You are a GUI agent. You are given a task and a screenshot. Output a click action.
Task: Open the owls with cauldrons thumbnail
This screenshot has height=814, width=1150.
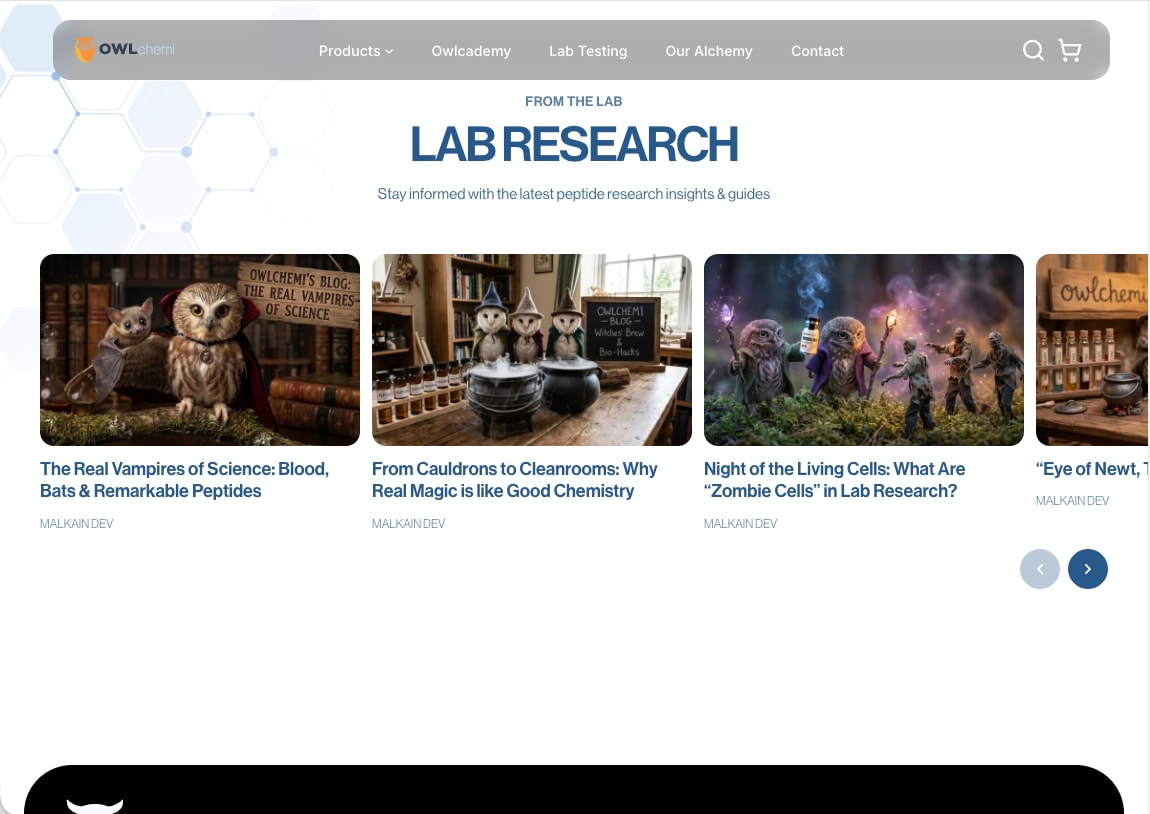pyautogui.click(x=532, y=350)
